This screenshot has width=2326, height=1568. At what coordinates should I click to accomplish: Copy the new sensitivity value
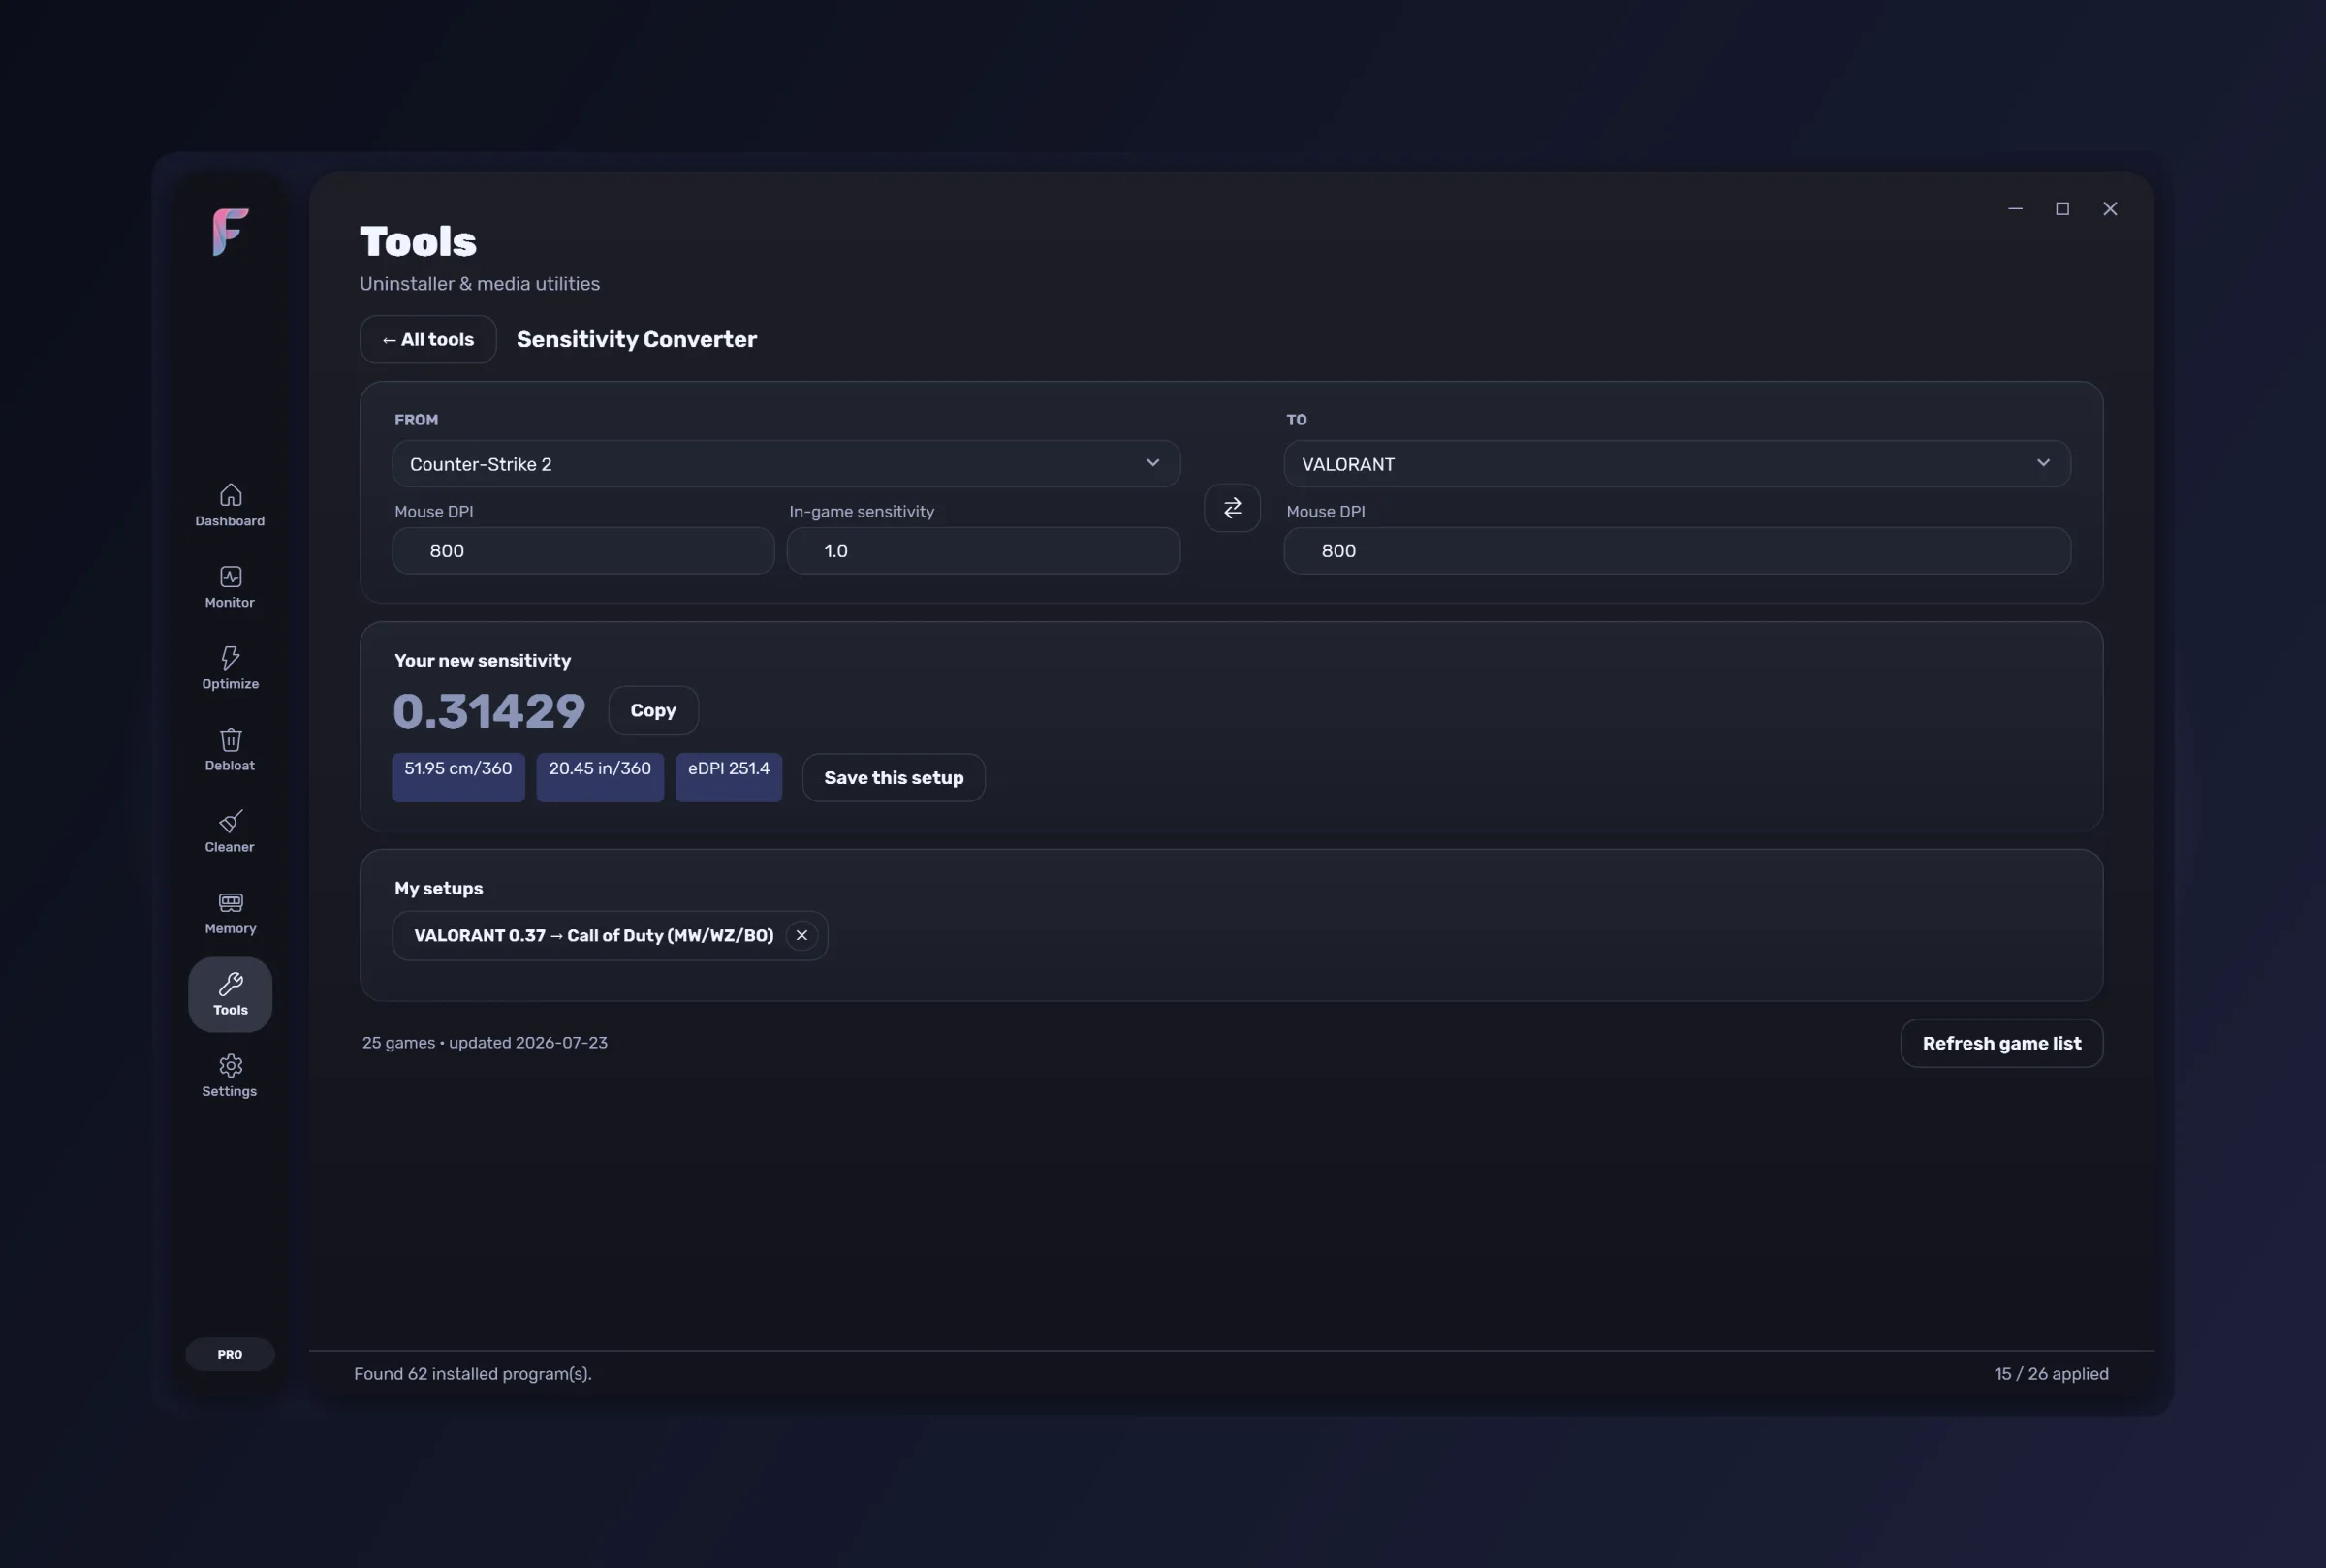[653, 710]
